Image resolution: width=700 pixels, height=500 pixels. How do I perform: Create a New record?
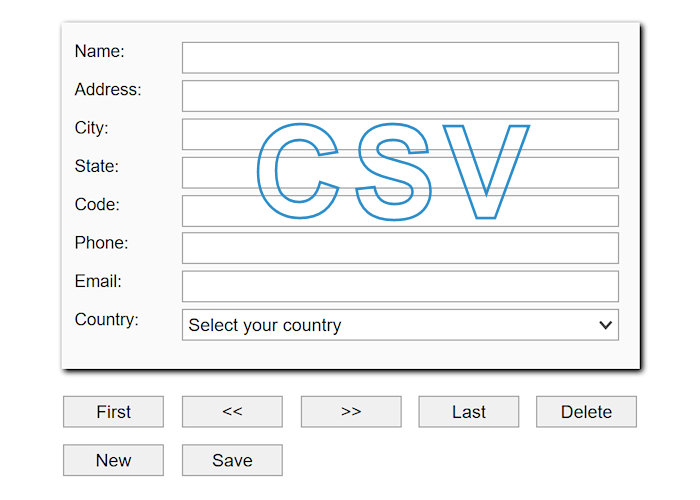113,460
